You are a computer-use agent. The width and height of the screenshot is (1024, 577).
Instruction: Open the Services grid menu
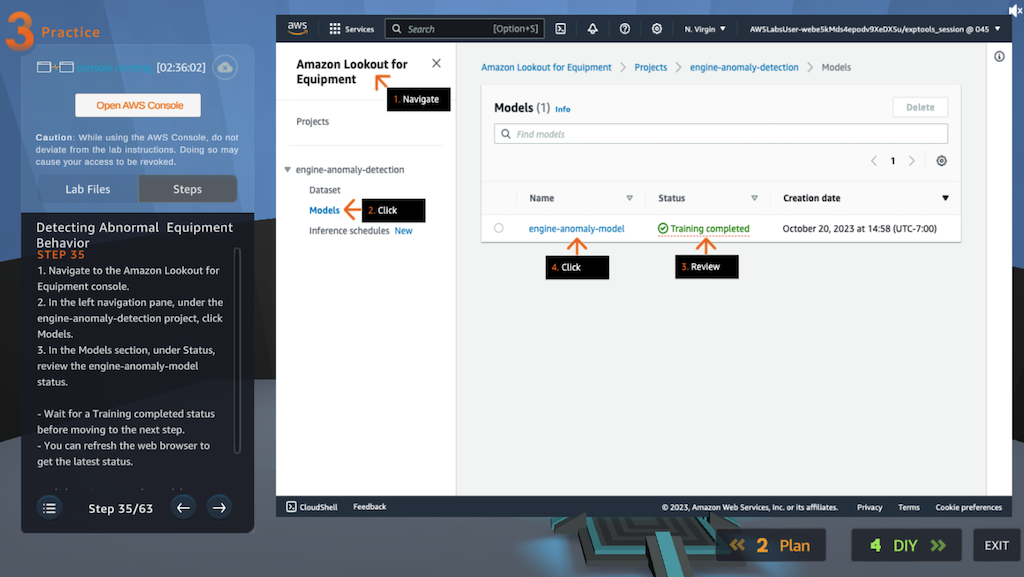[351, 29]
